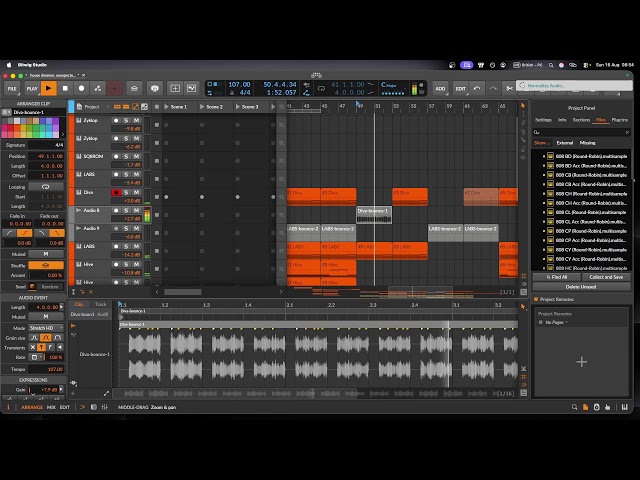Launch Scene 1
This screenshot has width=640, height=480.
coord(167,107)
